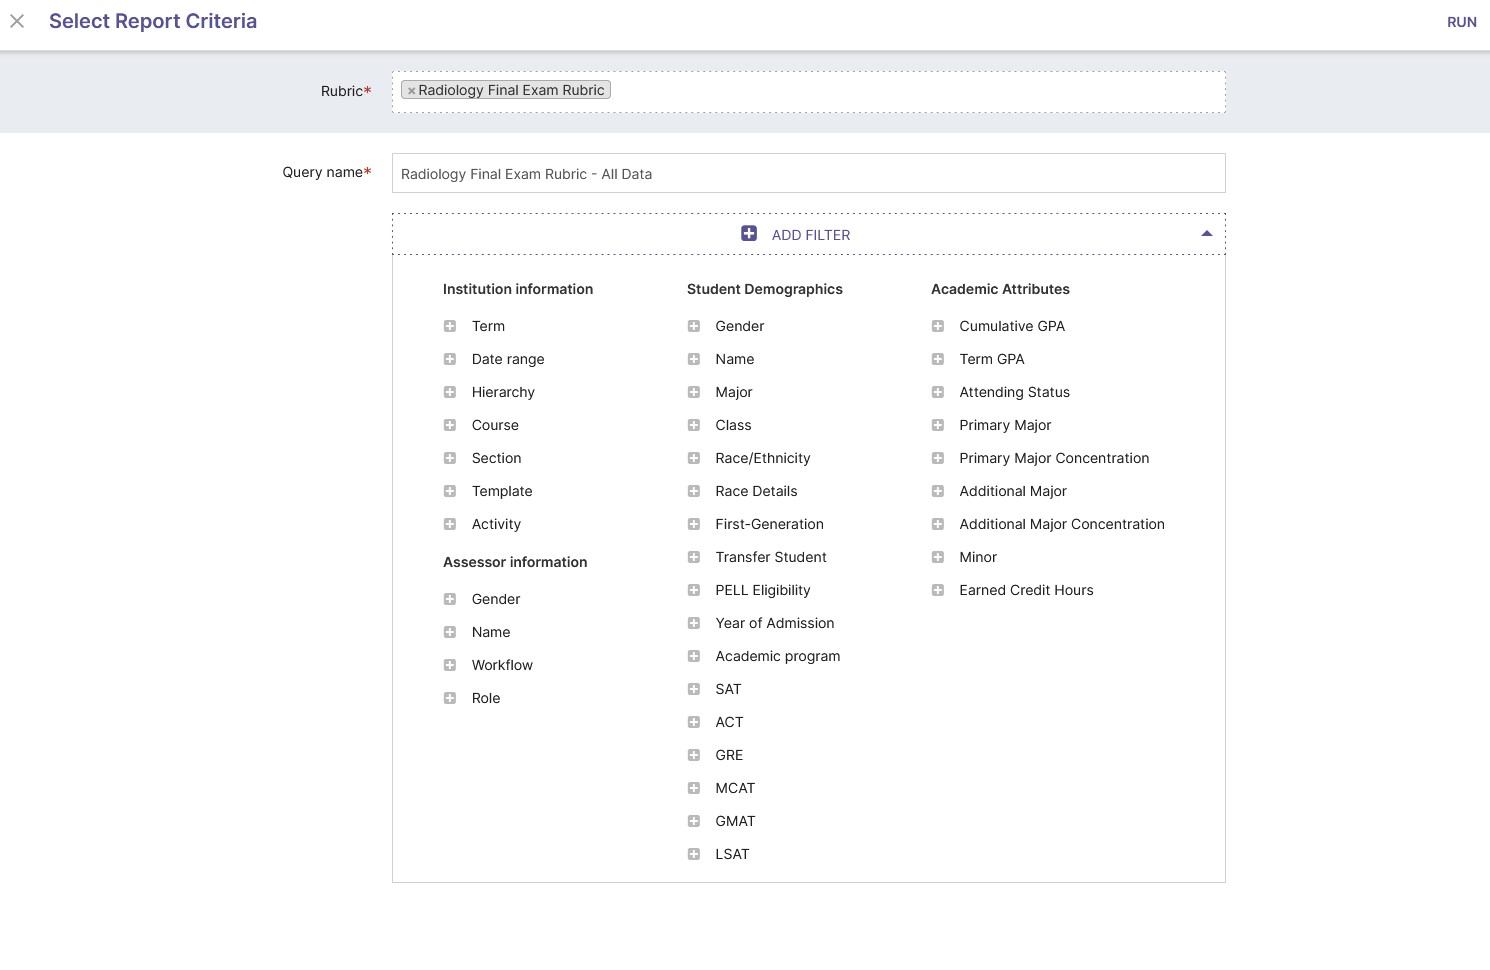Image resolution: width=1490 pixels, height=970 pixels.
Task: Add the PELL Eligibility filter plus icon
Action: pyautogui.click(x=694, y=590)
